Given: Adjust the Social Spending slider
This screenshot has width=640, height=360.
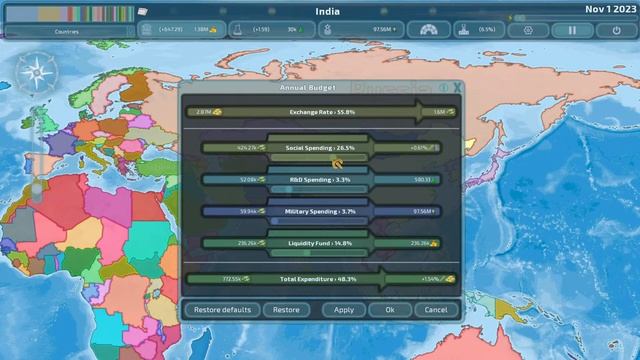Looking at the screenshot, I should 319,158.
